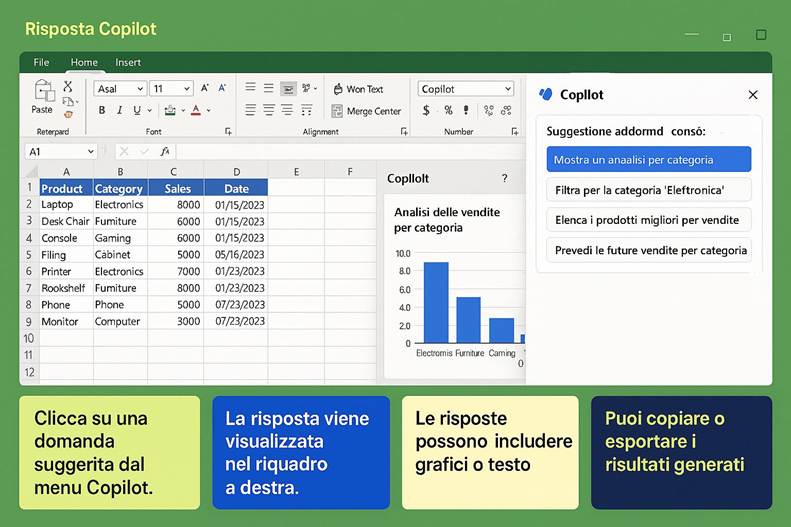791x527 pixels.
Task: Click the Copy icon below scissors
Action: point(69,102)
